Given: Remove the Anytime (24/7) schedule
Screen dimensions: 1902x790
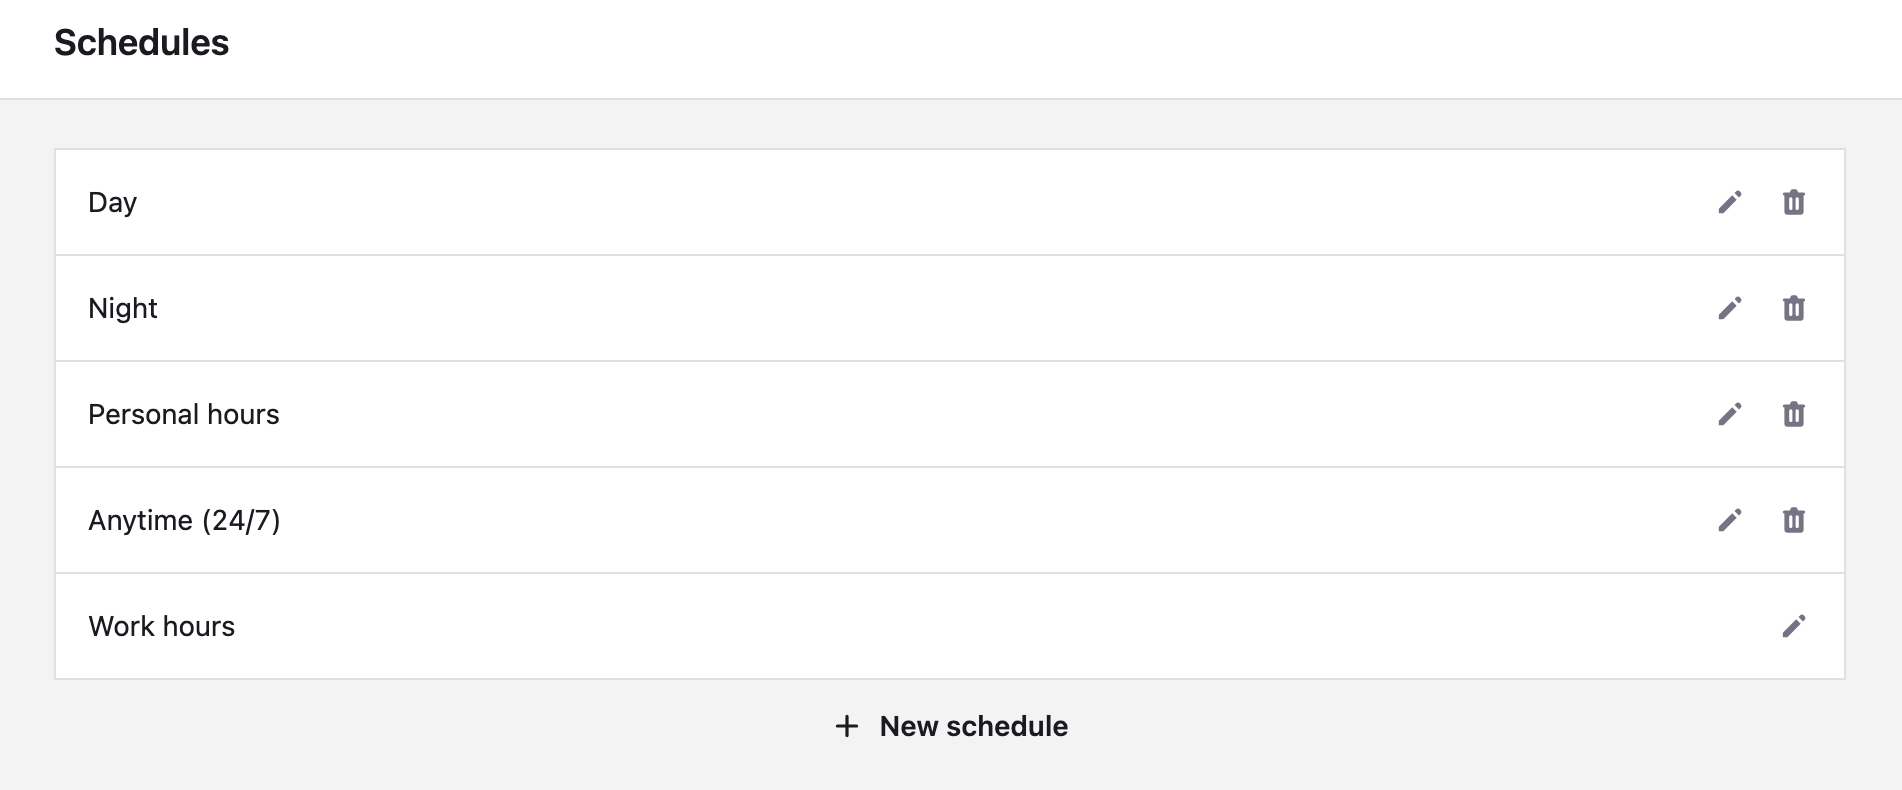Looking at the screenshot, I should [1794, 520].
